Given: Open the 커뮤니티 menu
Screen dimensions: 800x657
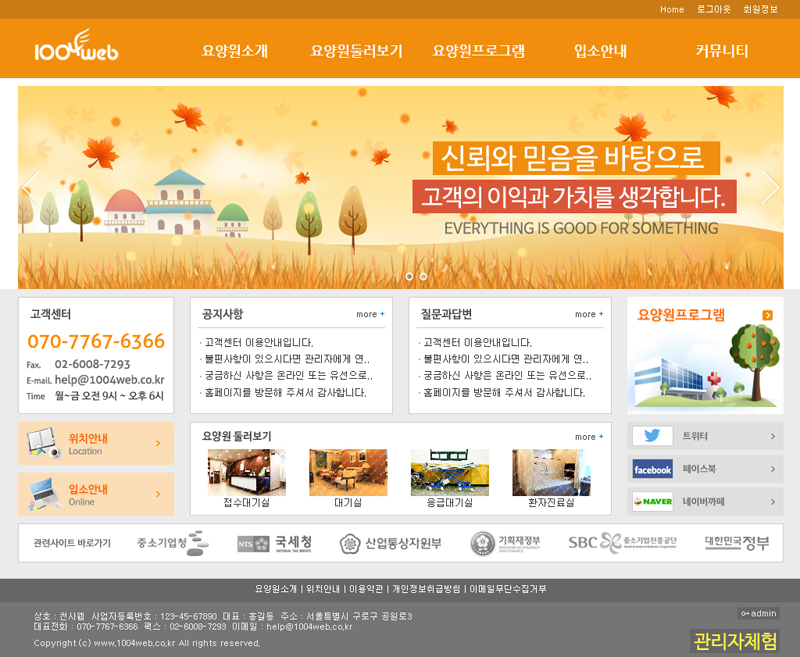Looking at the screenshot, I should pos(722,51).
